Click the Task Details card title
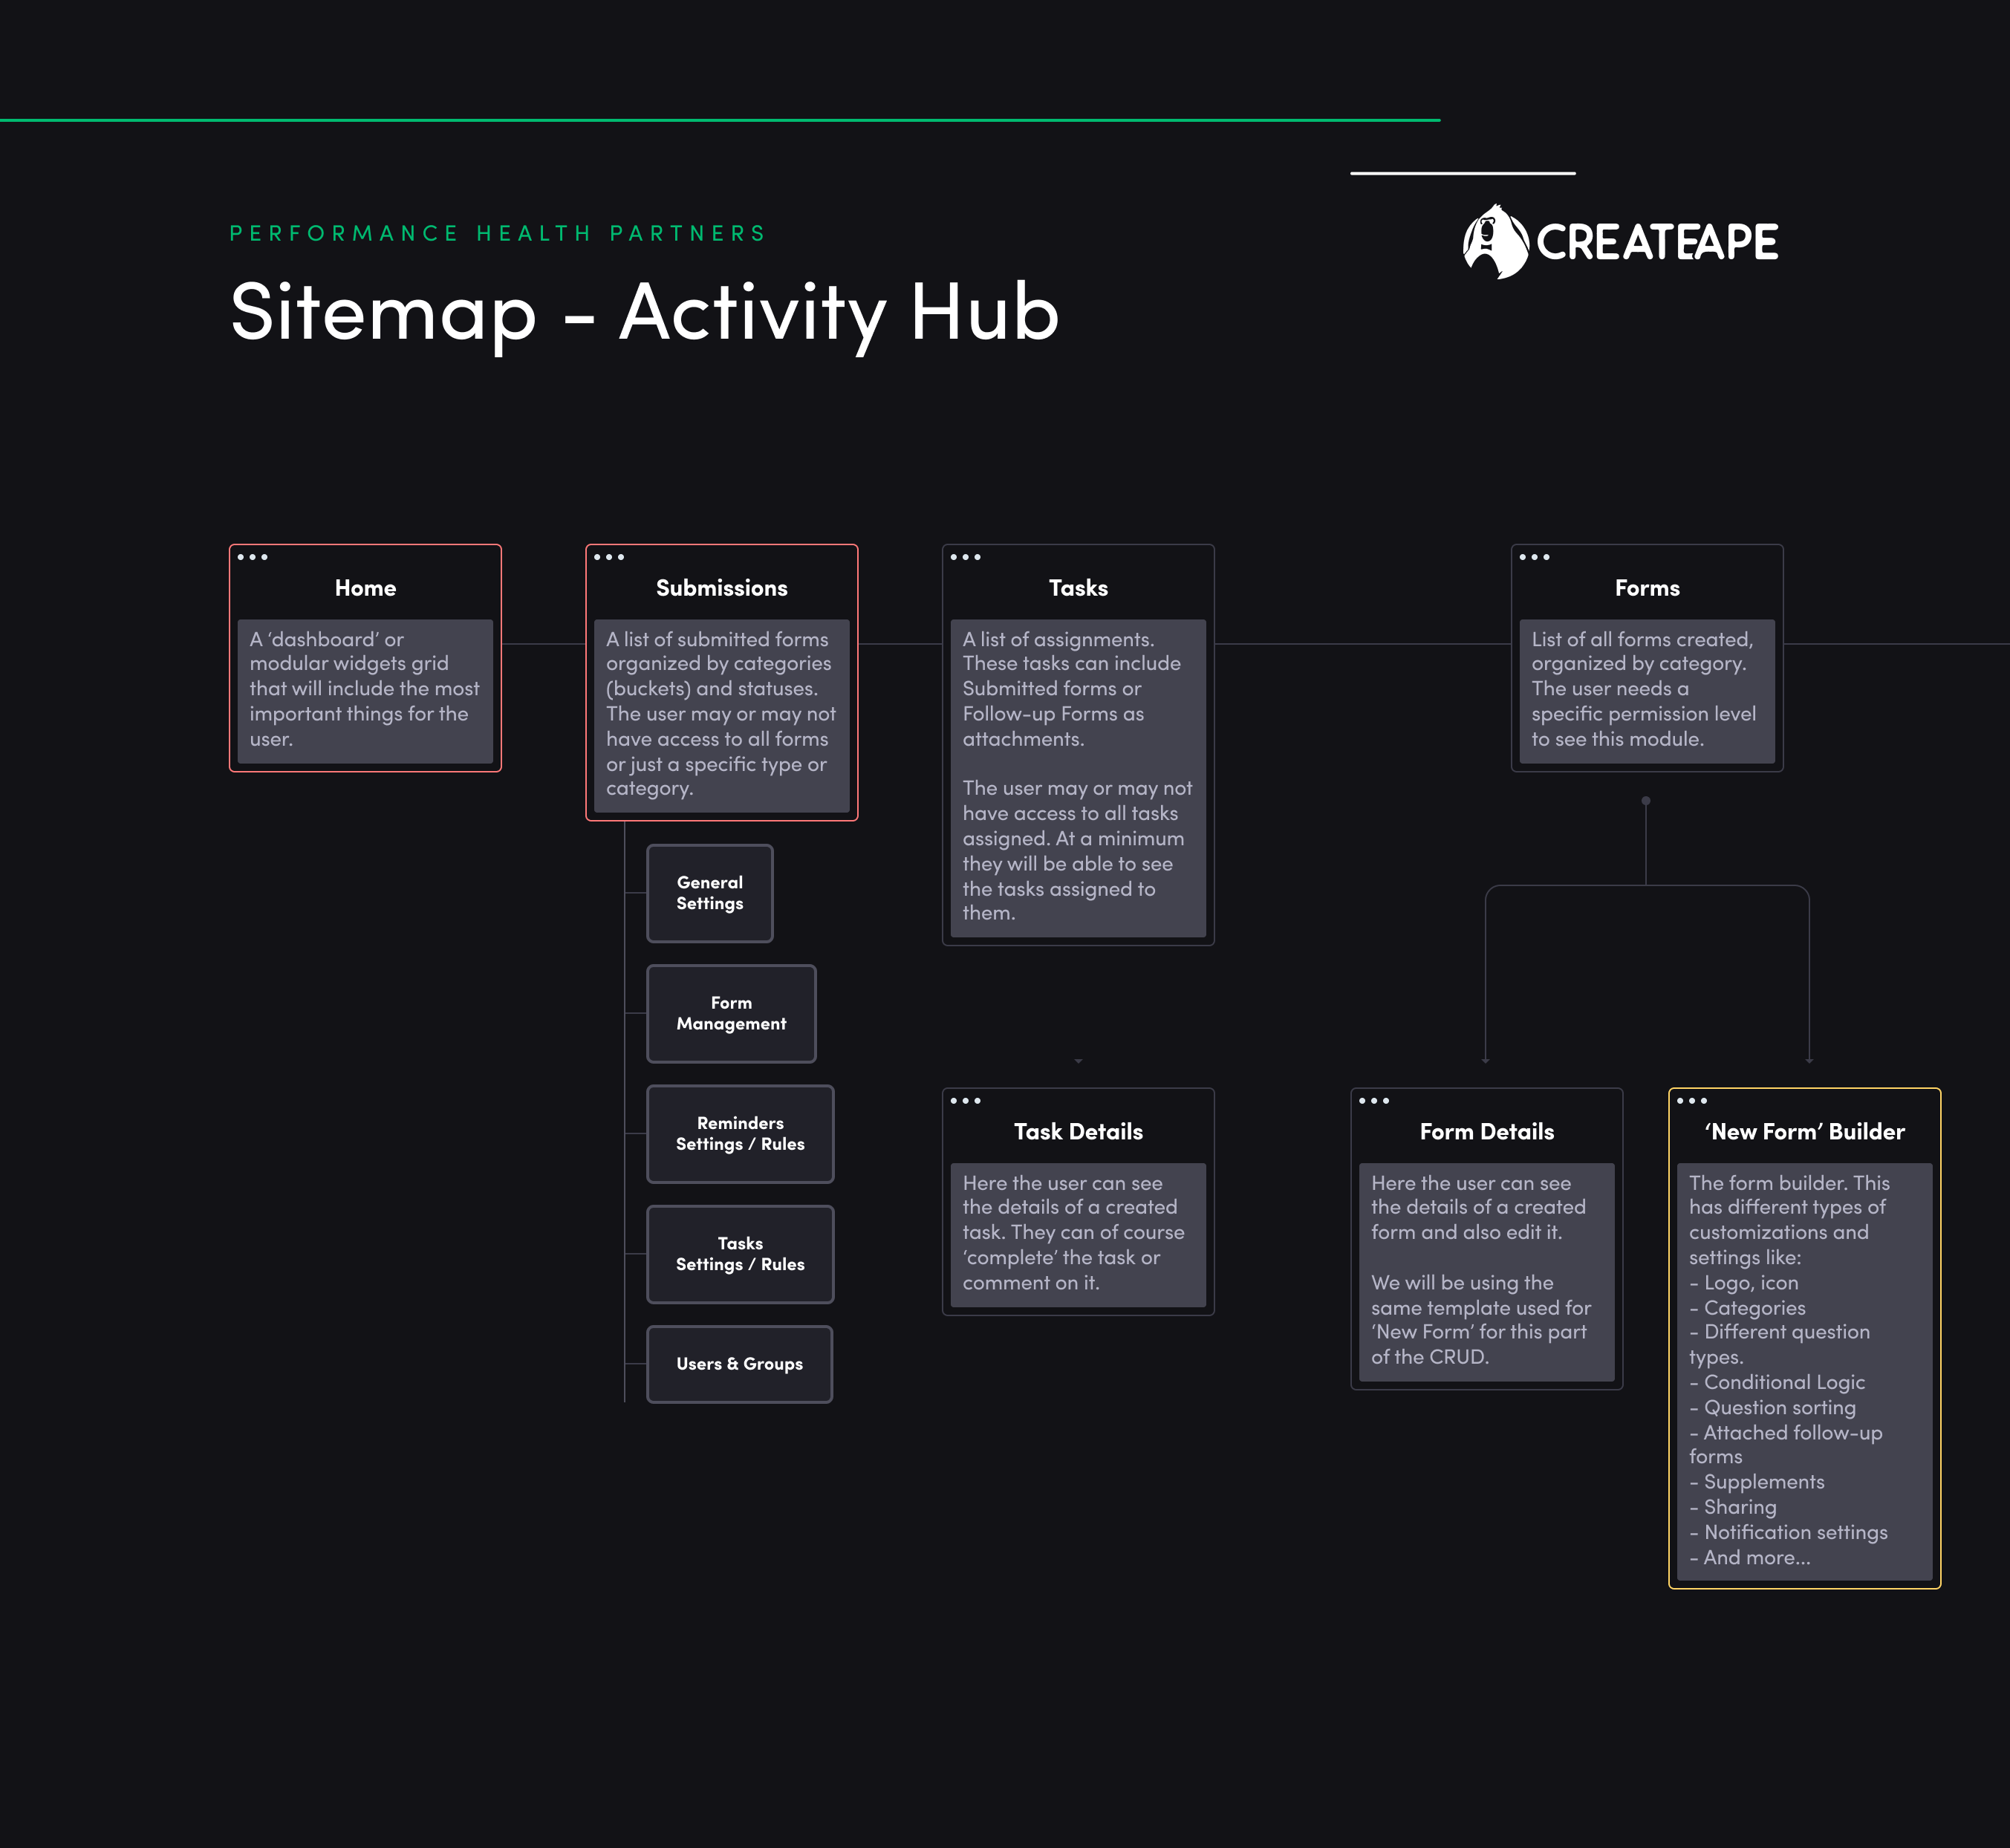The image size is (2010, 1848). pos(1078,1132)
